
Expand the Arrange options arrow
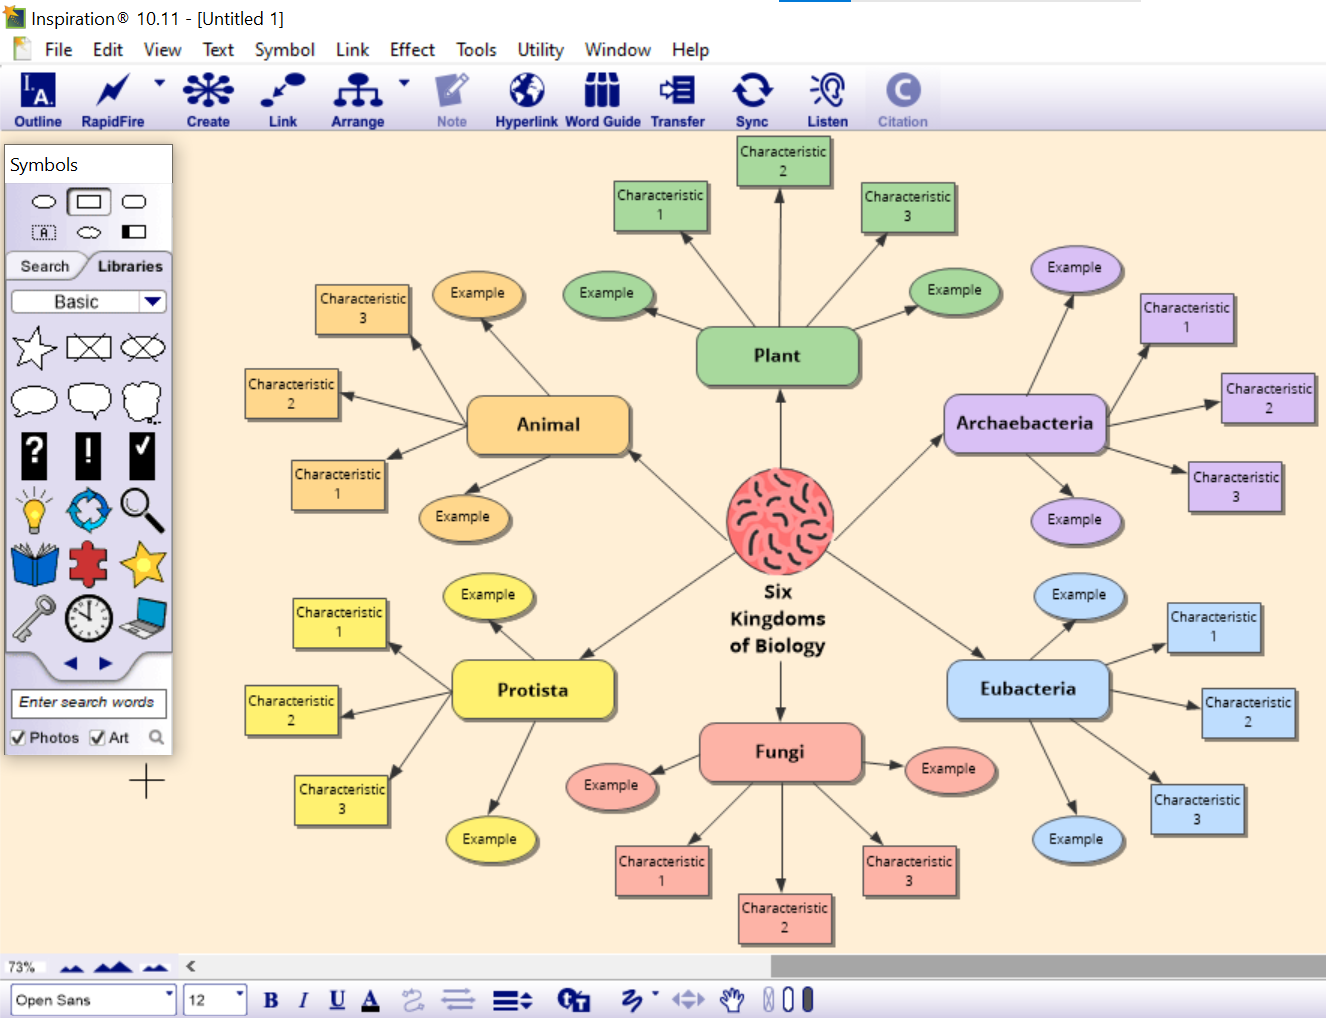pos(404,83)
